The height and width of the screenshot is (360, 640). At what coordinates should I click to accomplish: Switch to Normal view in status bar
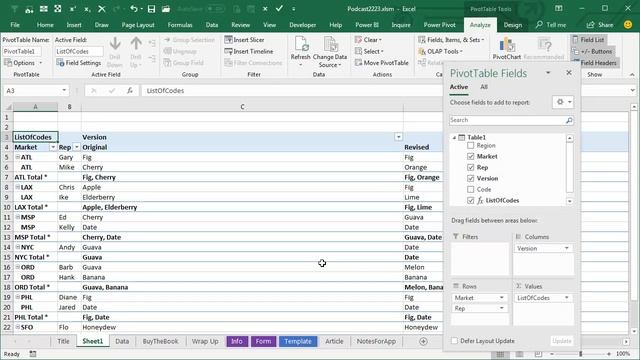500,354
